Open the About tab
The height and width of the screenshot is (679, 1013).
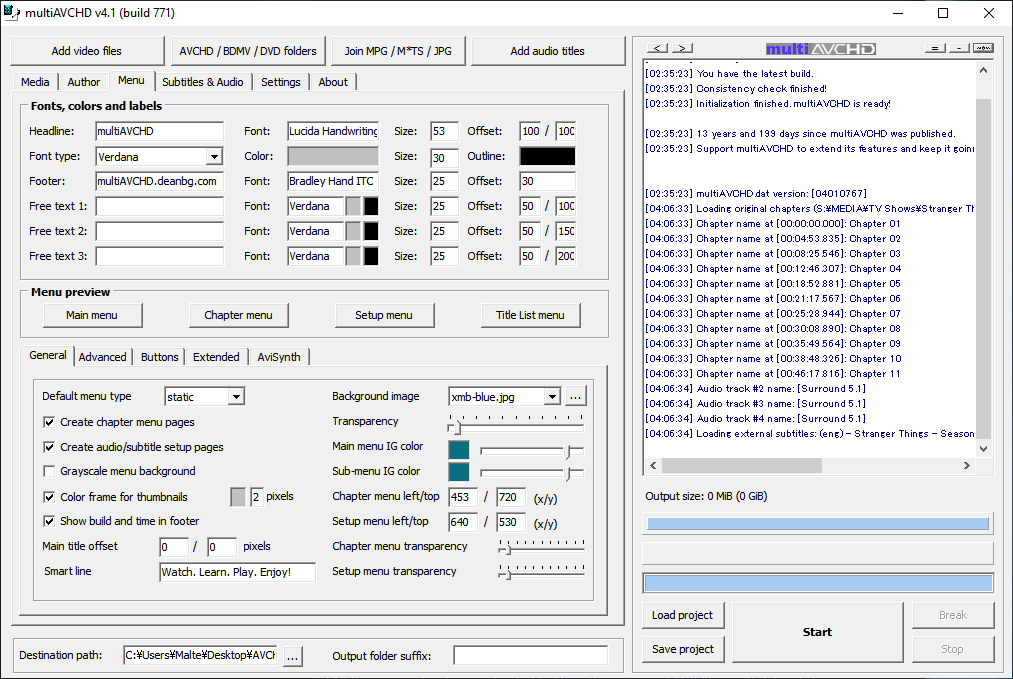tap(333, 82)
